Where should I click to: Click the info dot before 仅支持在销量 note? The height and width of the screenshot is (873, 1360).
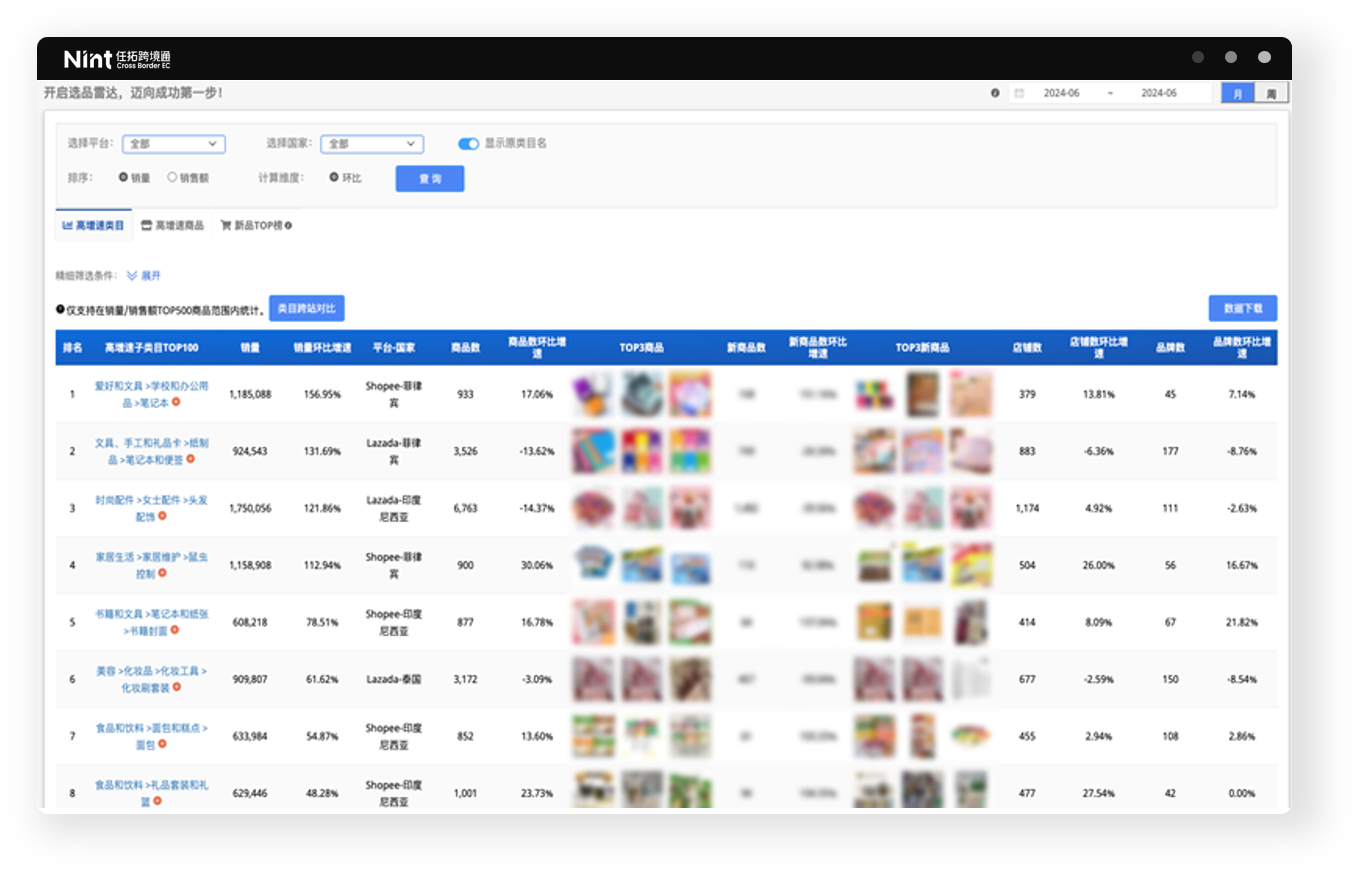pyautogui.click(x=61, y=310)
